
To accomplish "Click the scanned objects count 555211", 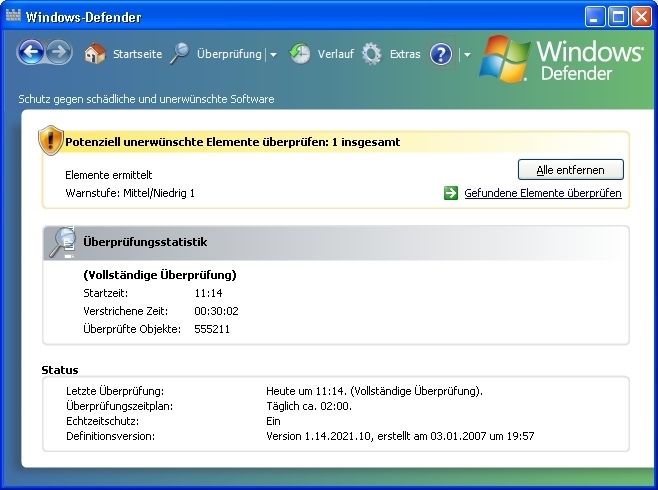I will coord(212,329).
